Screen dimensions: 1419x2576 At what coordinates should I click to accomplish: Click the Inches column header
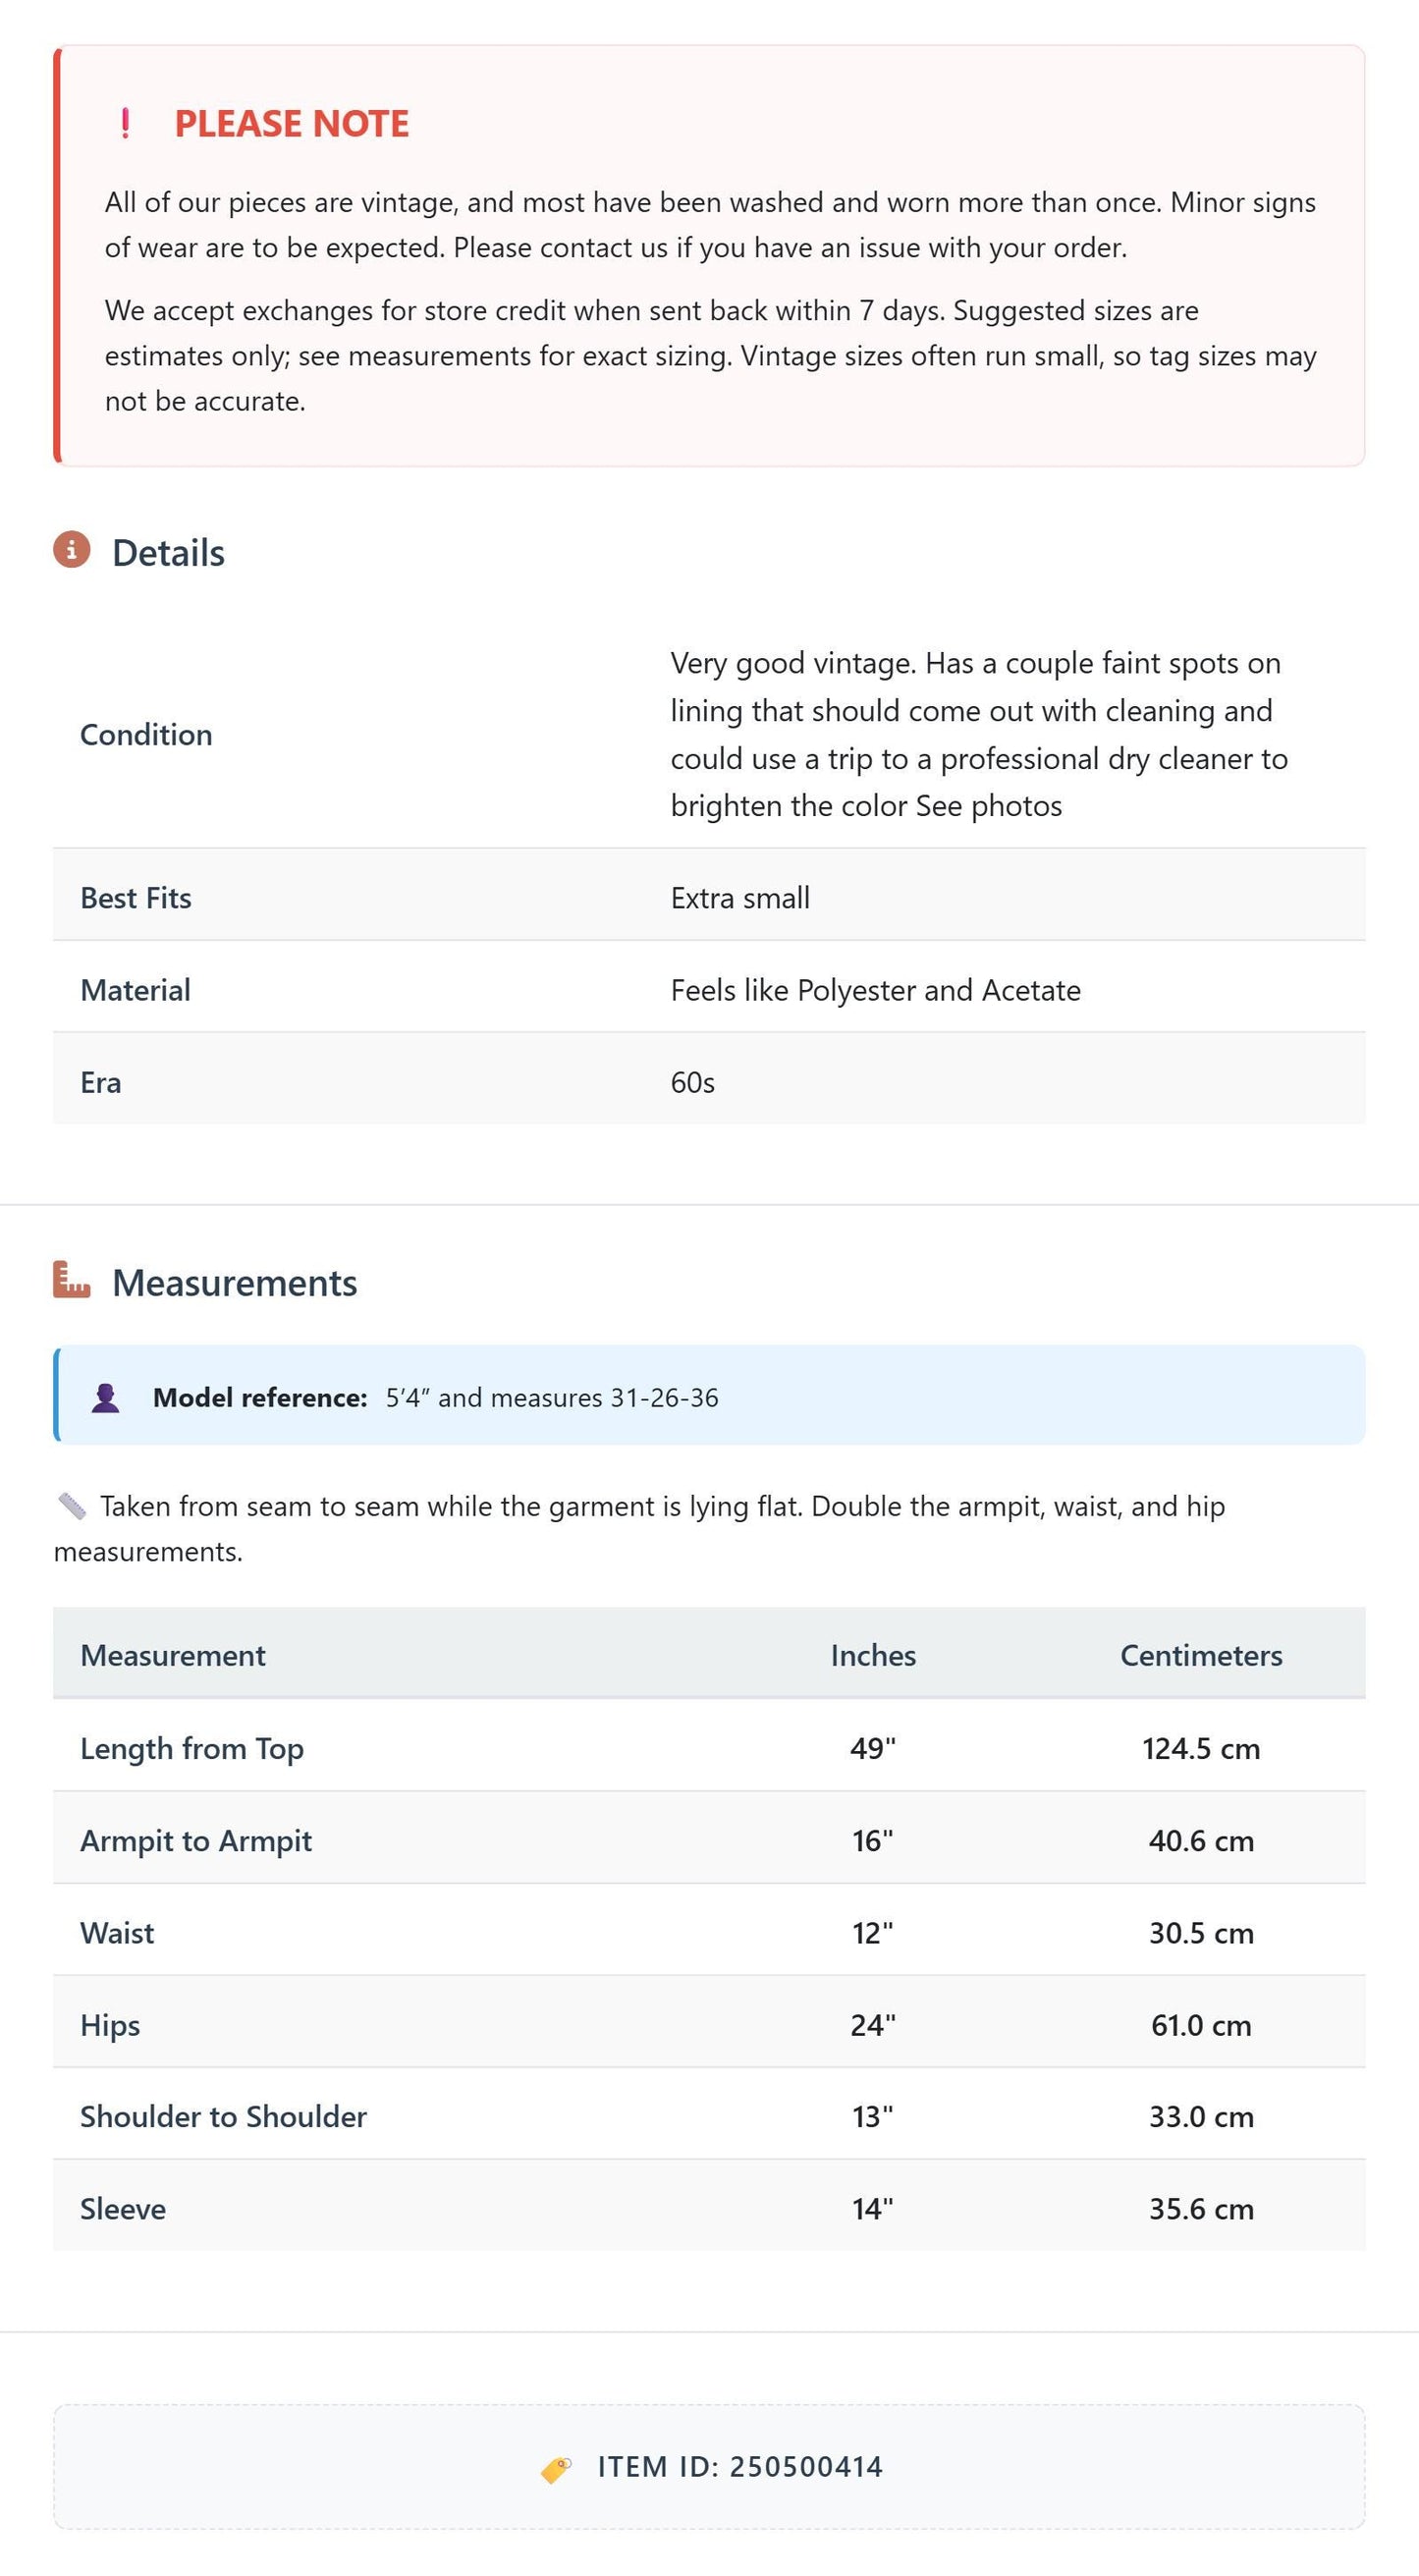(873, 1655)
